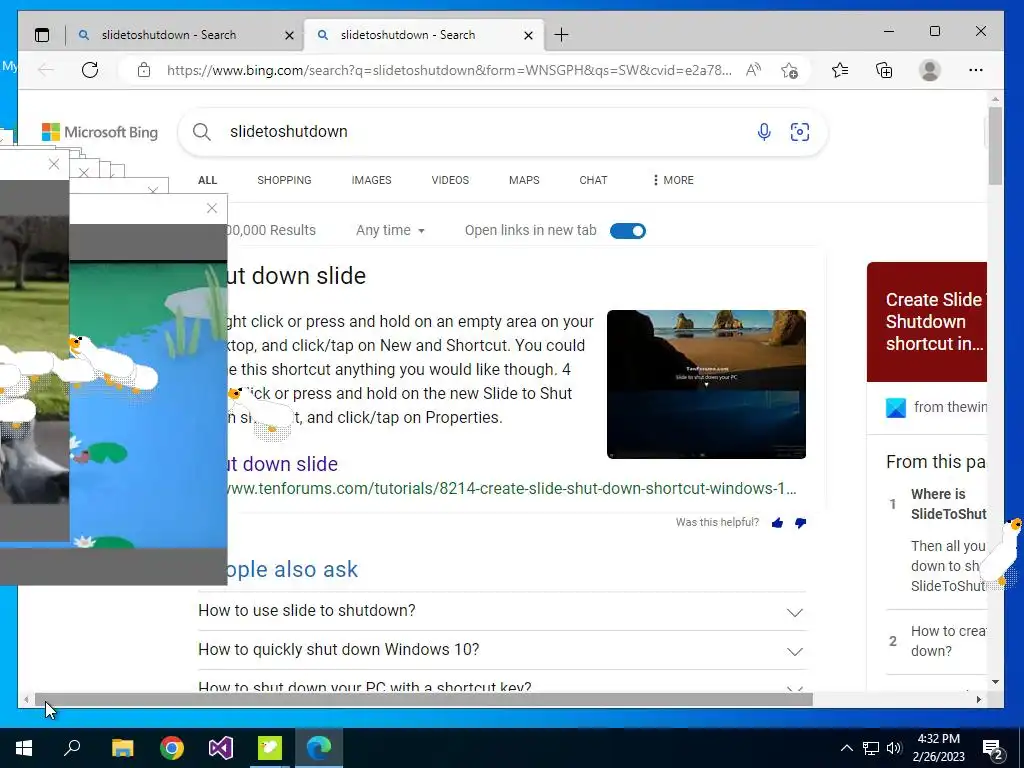This screenshot has height=768, width=1024.
Task: Give thumbs down for the answer
Action: click(x=801, y=522)
